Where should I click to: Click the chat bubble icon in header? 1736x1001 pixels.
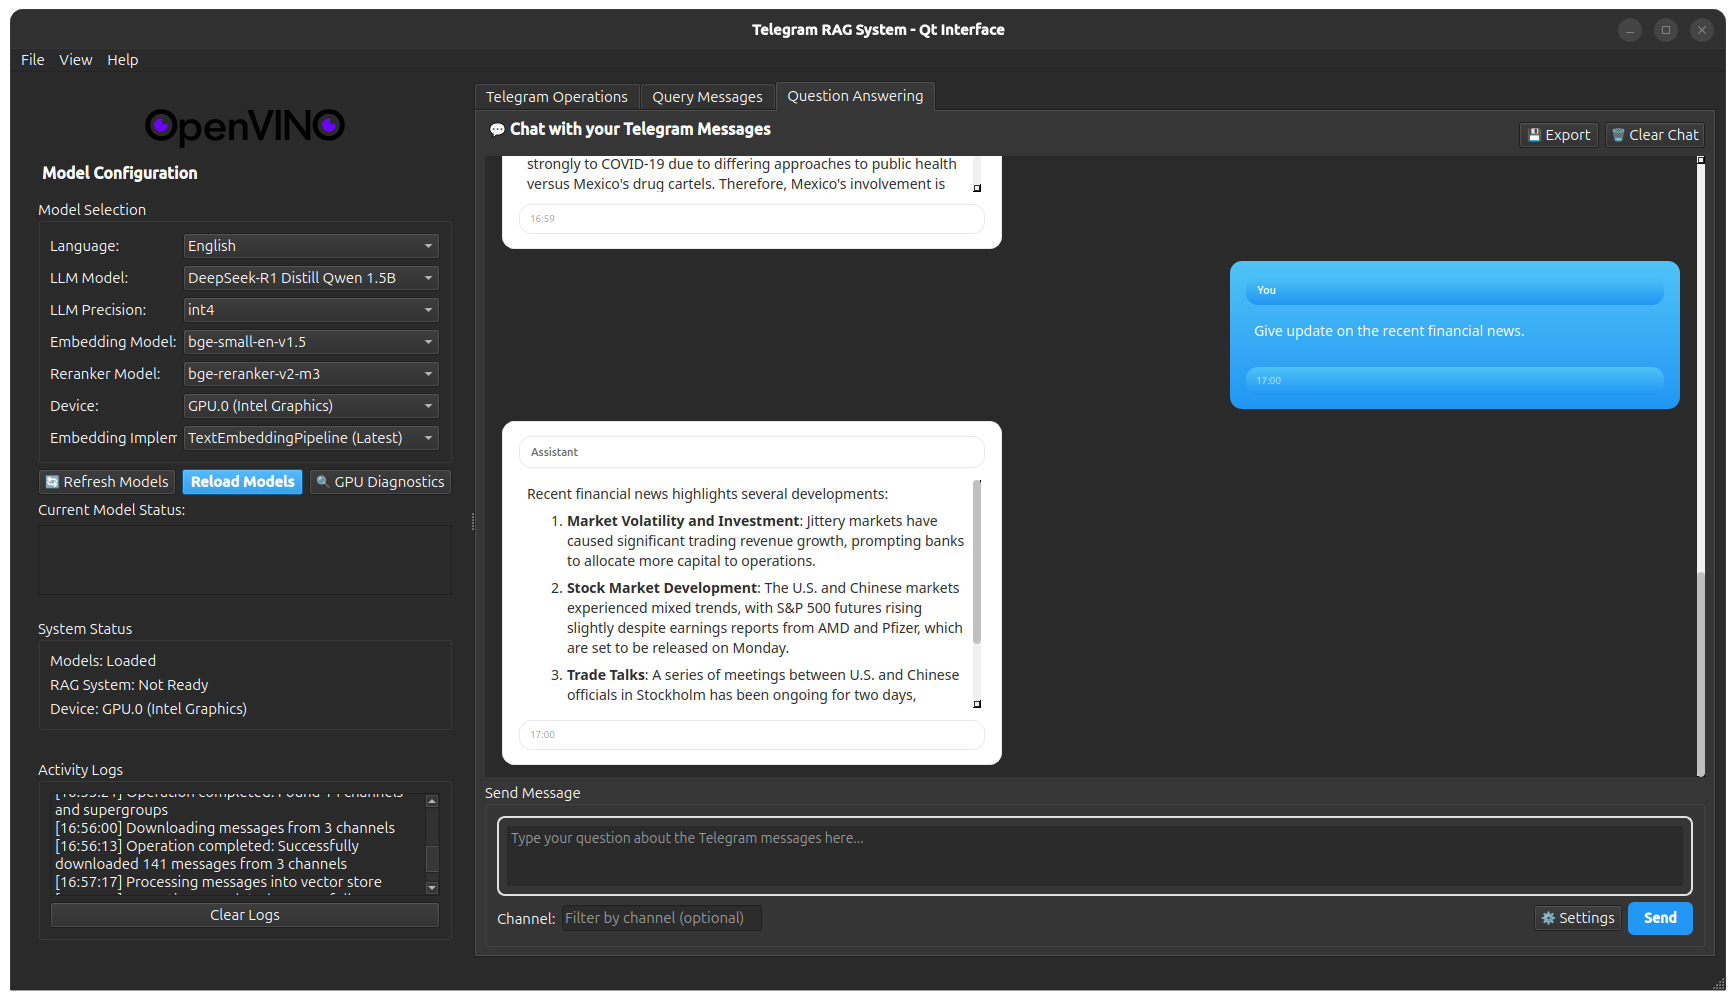(497, 130)
